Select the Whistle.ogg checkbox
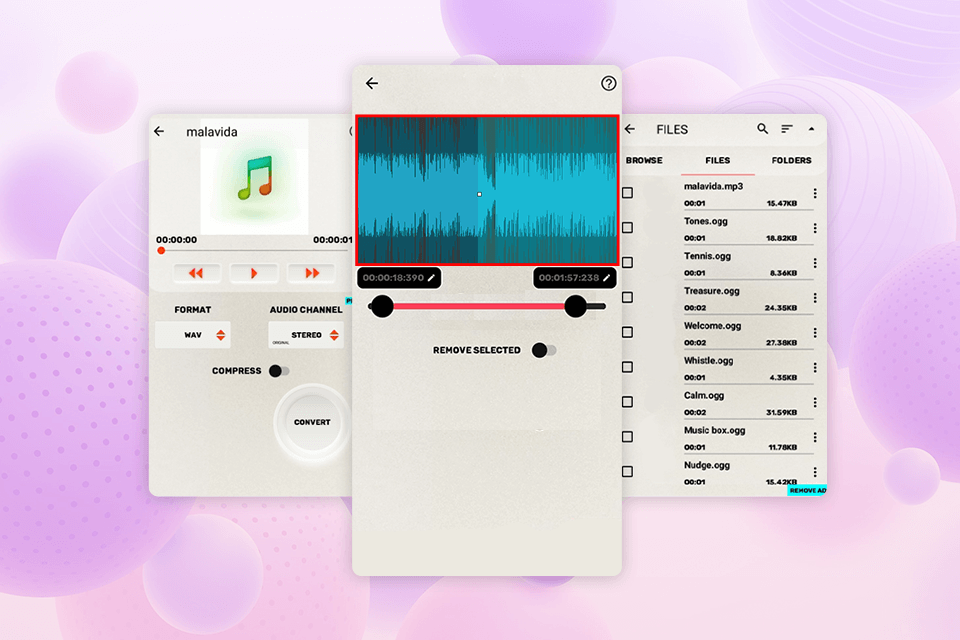This screenshot has height=640, width=960. pos(628,367)
